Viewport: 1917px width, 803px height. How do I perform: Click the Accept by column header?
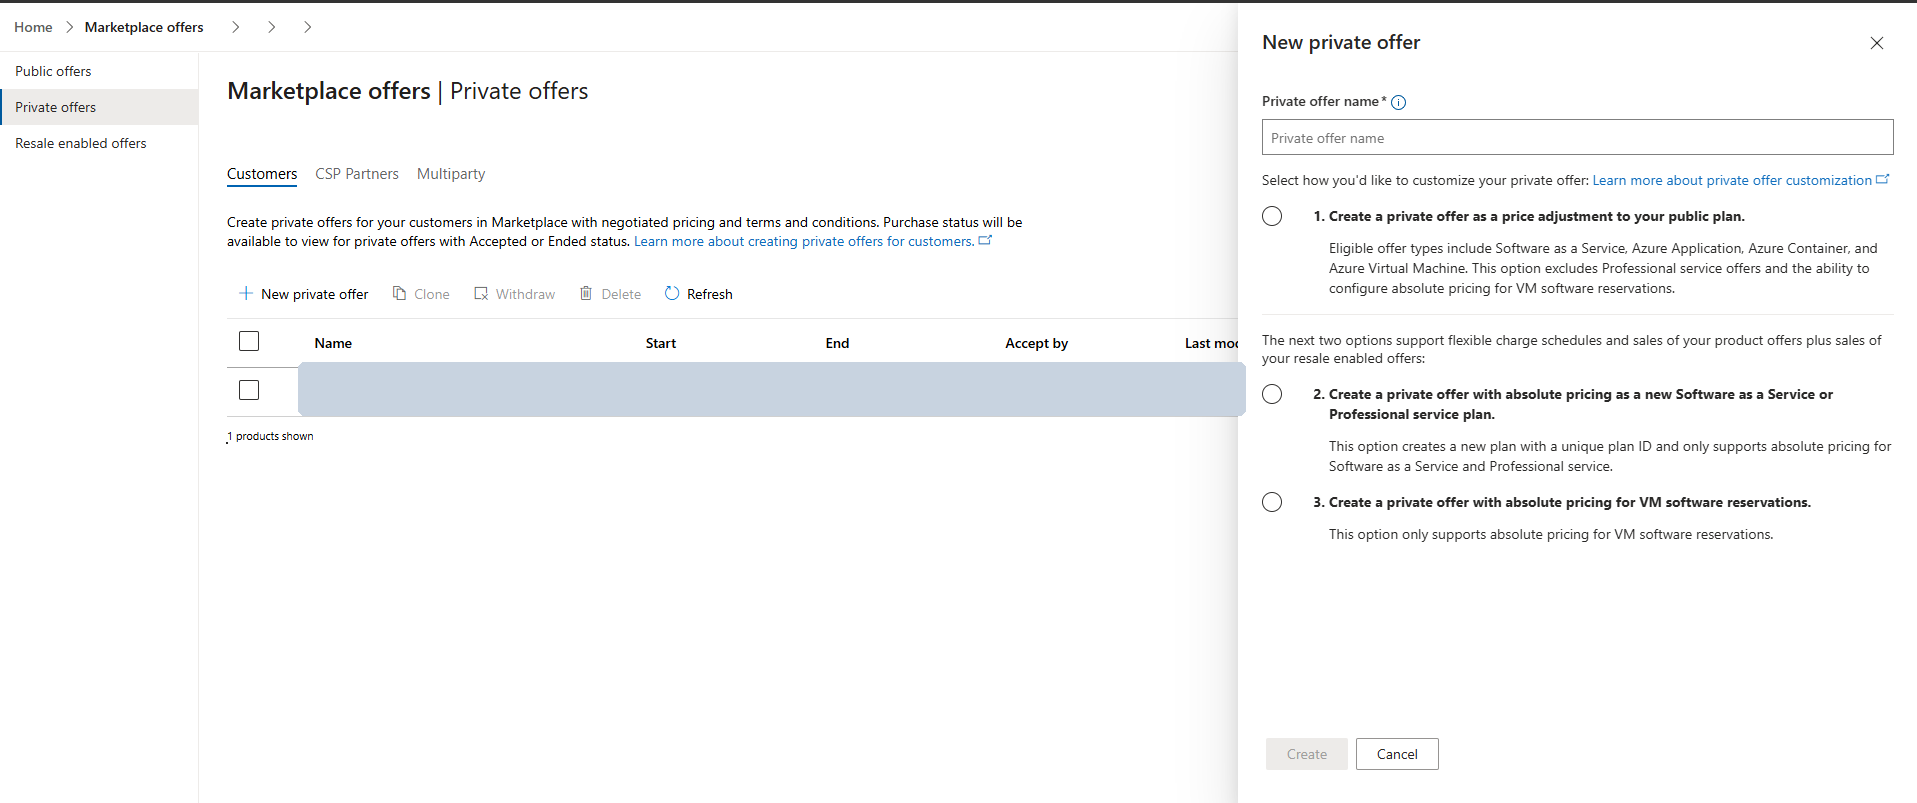click(1037, 343)
